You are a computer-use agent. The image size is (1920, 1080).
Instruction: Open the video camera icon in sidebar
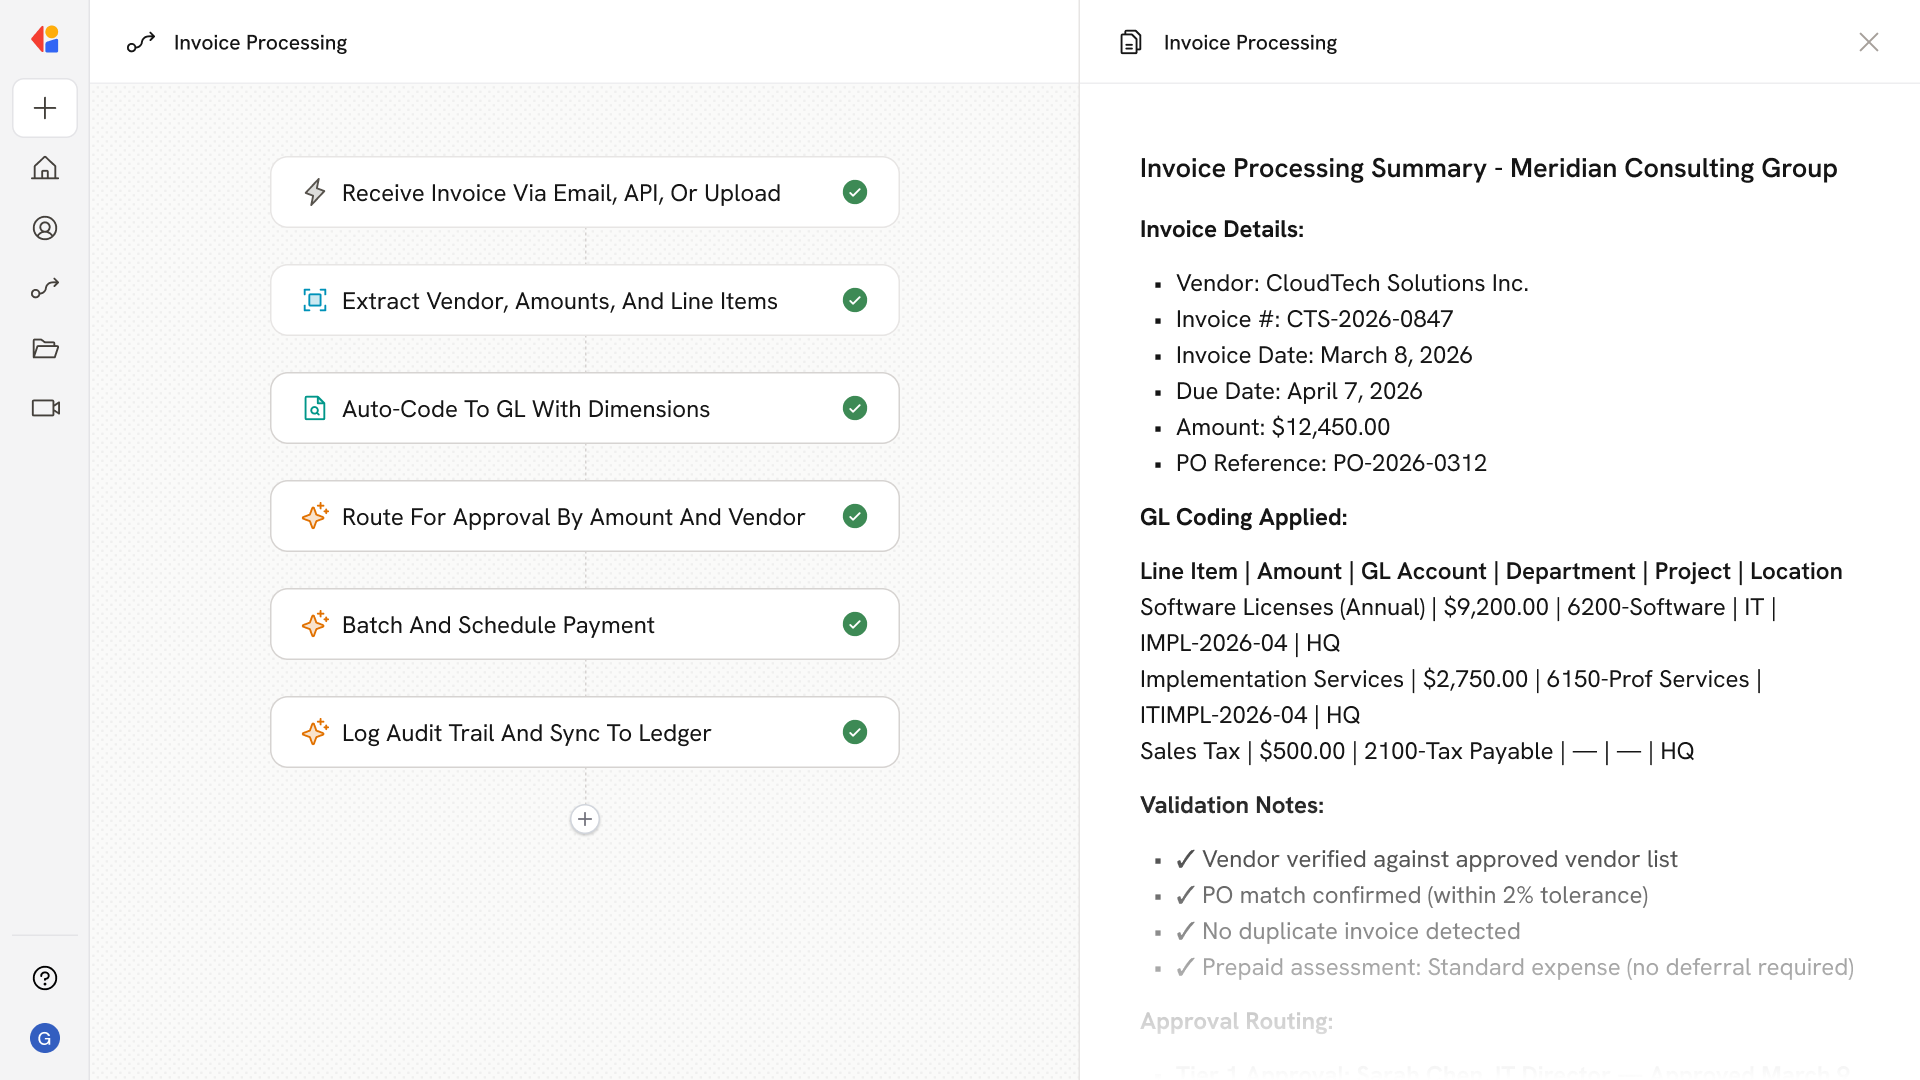pos(45,408)
